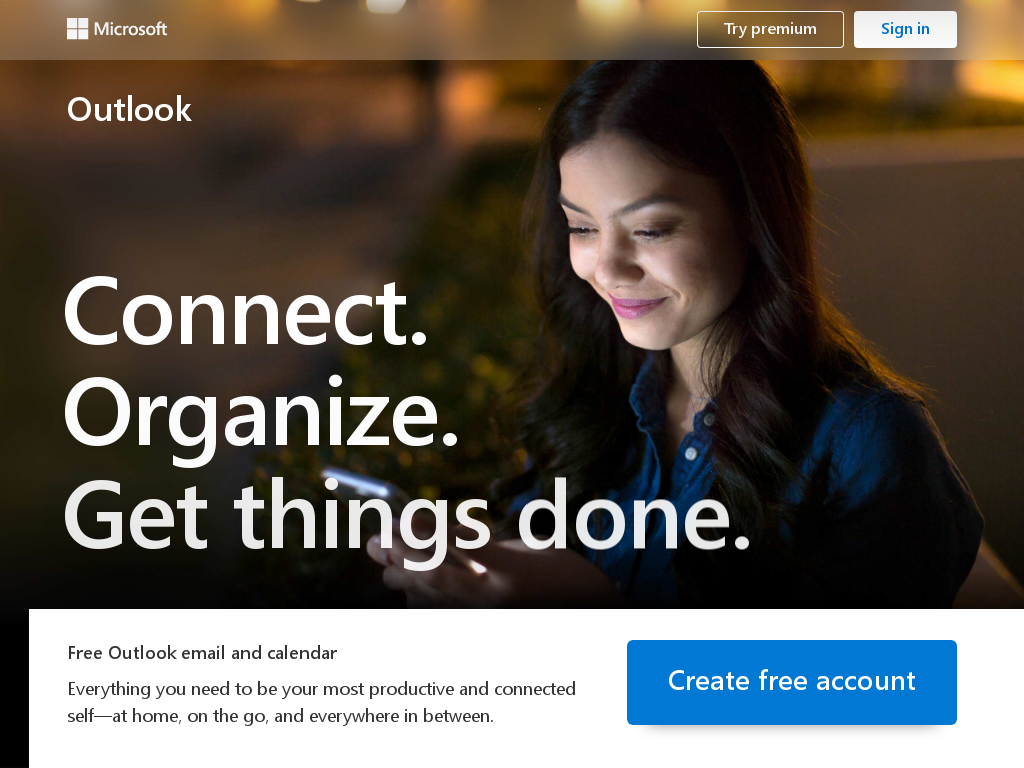Click the Microsoft wordmark text
1024x768 pixels.
tap(131, 29)
